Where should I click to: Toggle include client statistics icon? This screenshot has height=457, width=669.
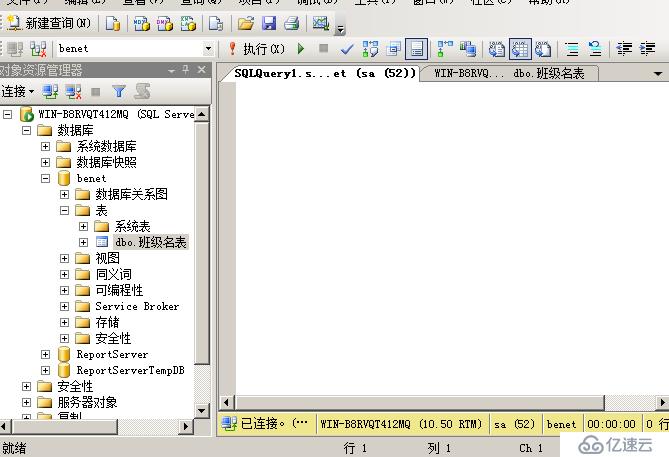click(x=468, y=49)
